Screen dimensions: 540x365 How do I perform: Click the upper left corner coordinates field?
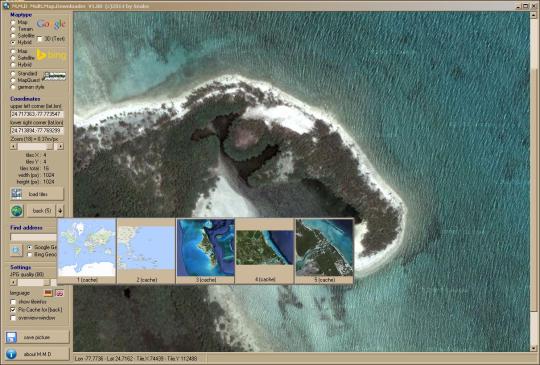[37, 114]
